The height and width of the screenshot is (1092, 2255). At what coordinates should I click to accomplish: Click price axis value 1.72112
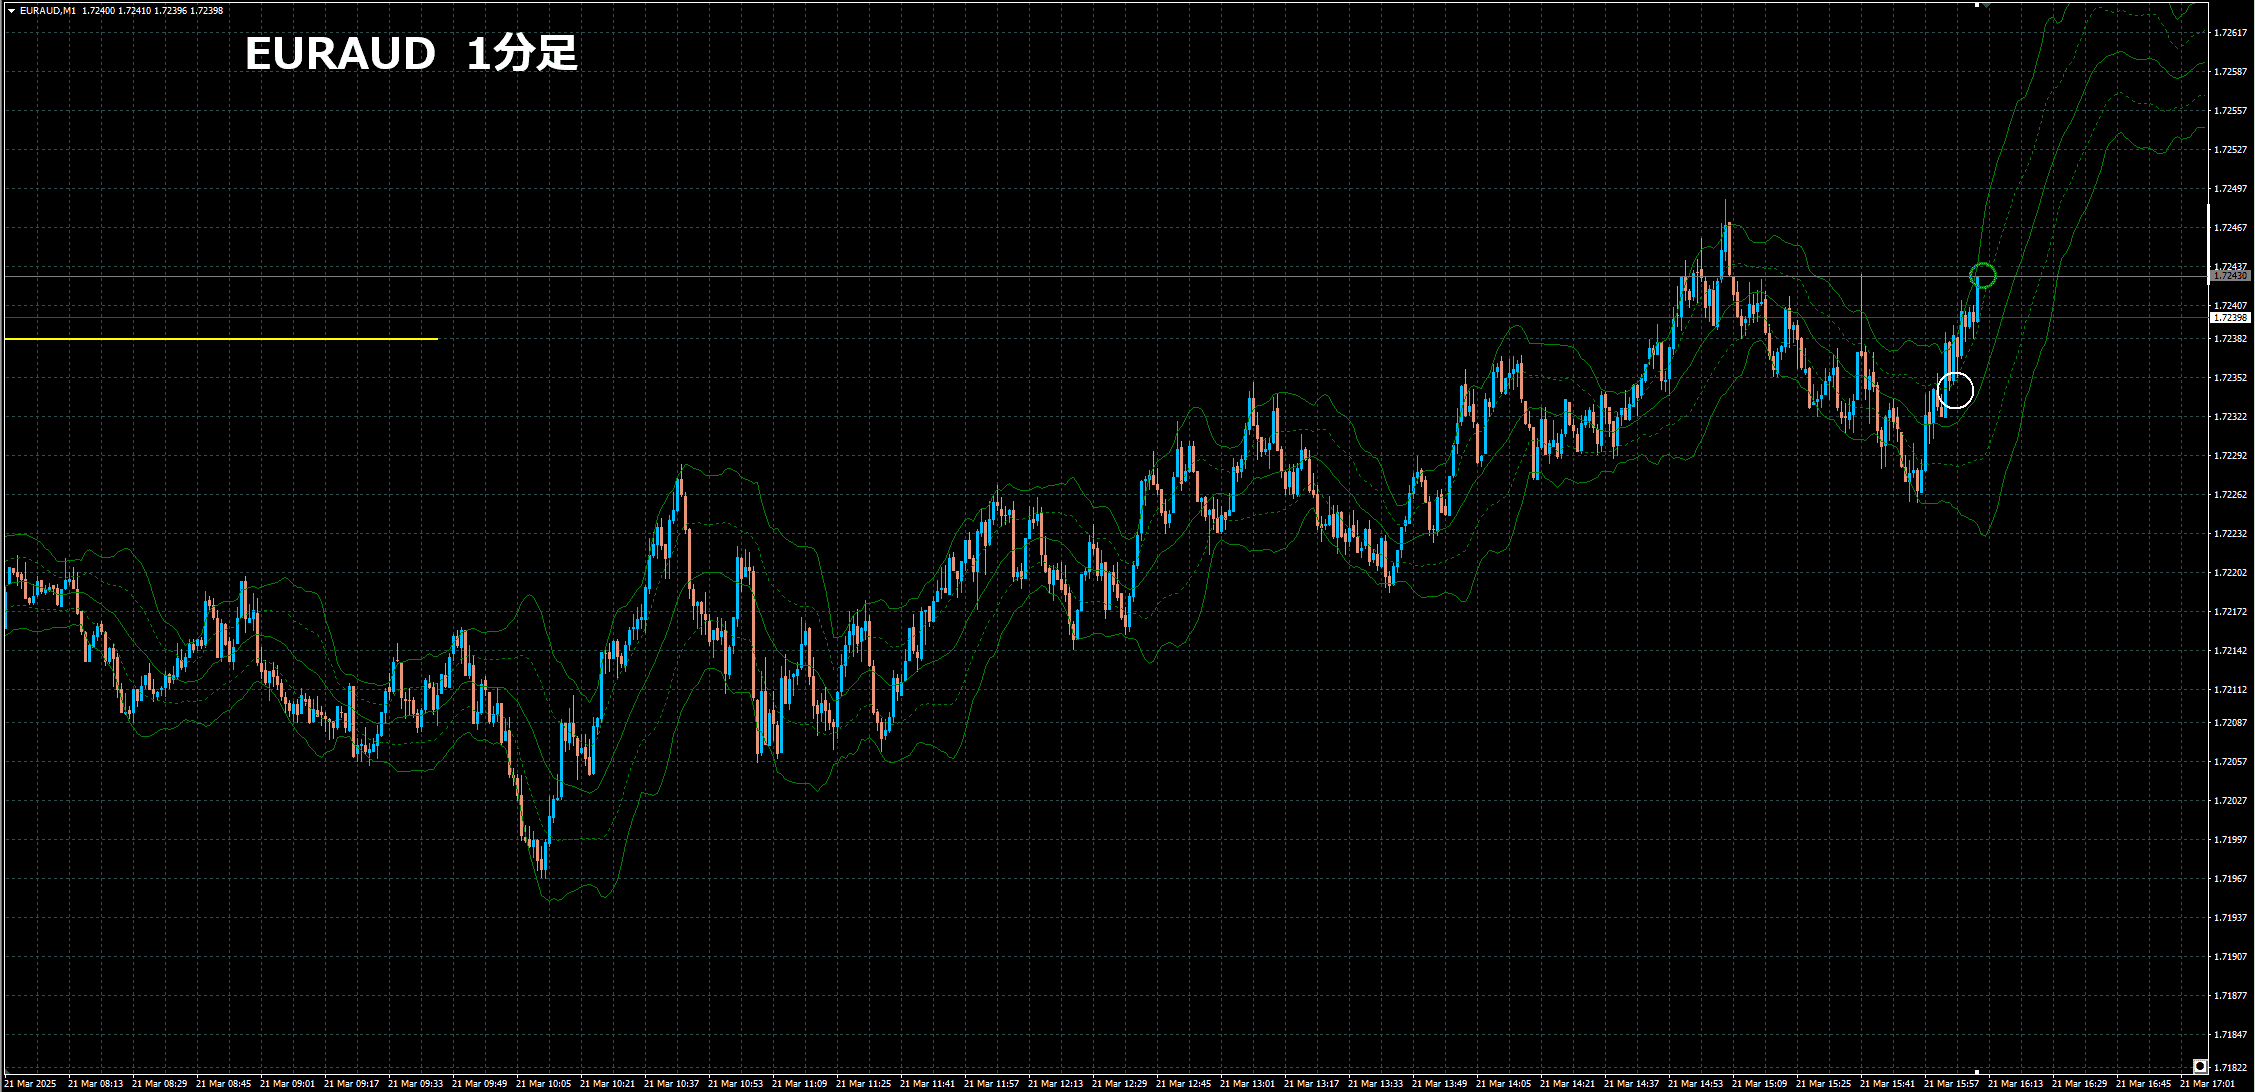pyautogui.click(x=2229, y=690)
